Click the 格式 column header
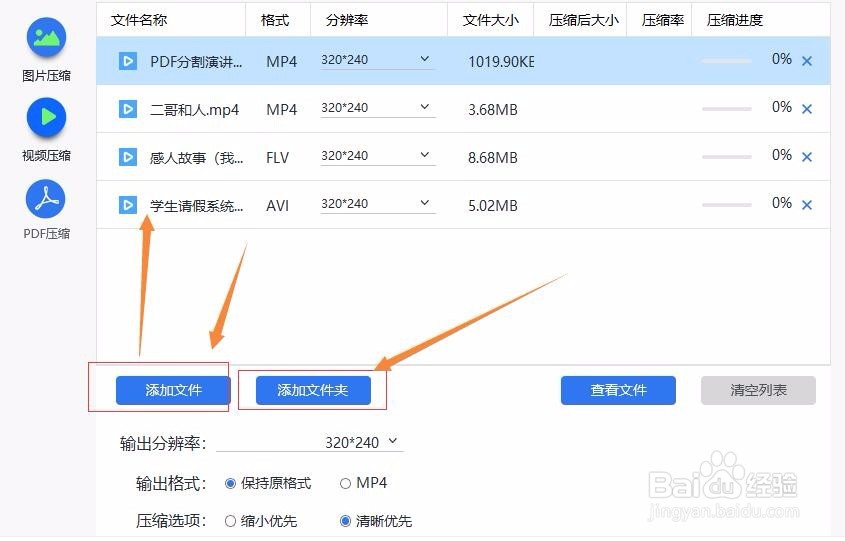Viewport: 845px width, 541px height. 275,20
